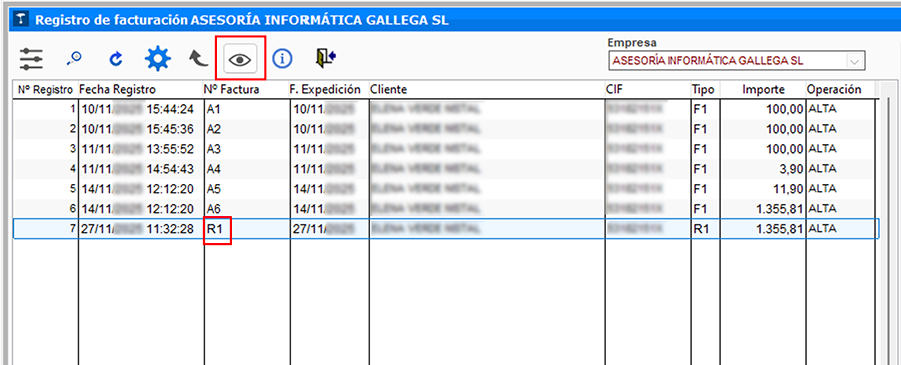Click registration time 15:44:24

coord(170,109)
